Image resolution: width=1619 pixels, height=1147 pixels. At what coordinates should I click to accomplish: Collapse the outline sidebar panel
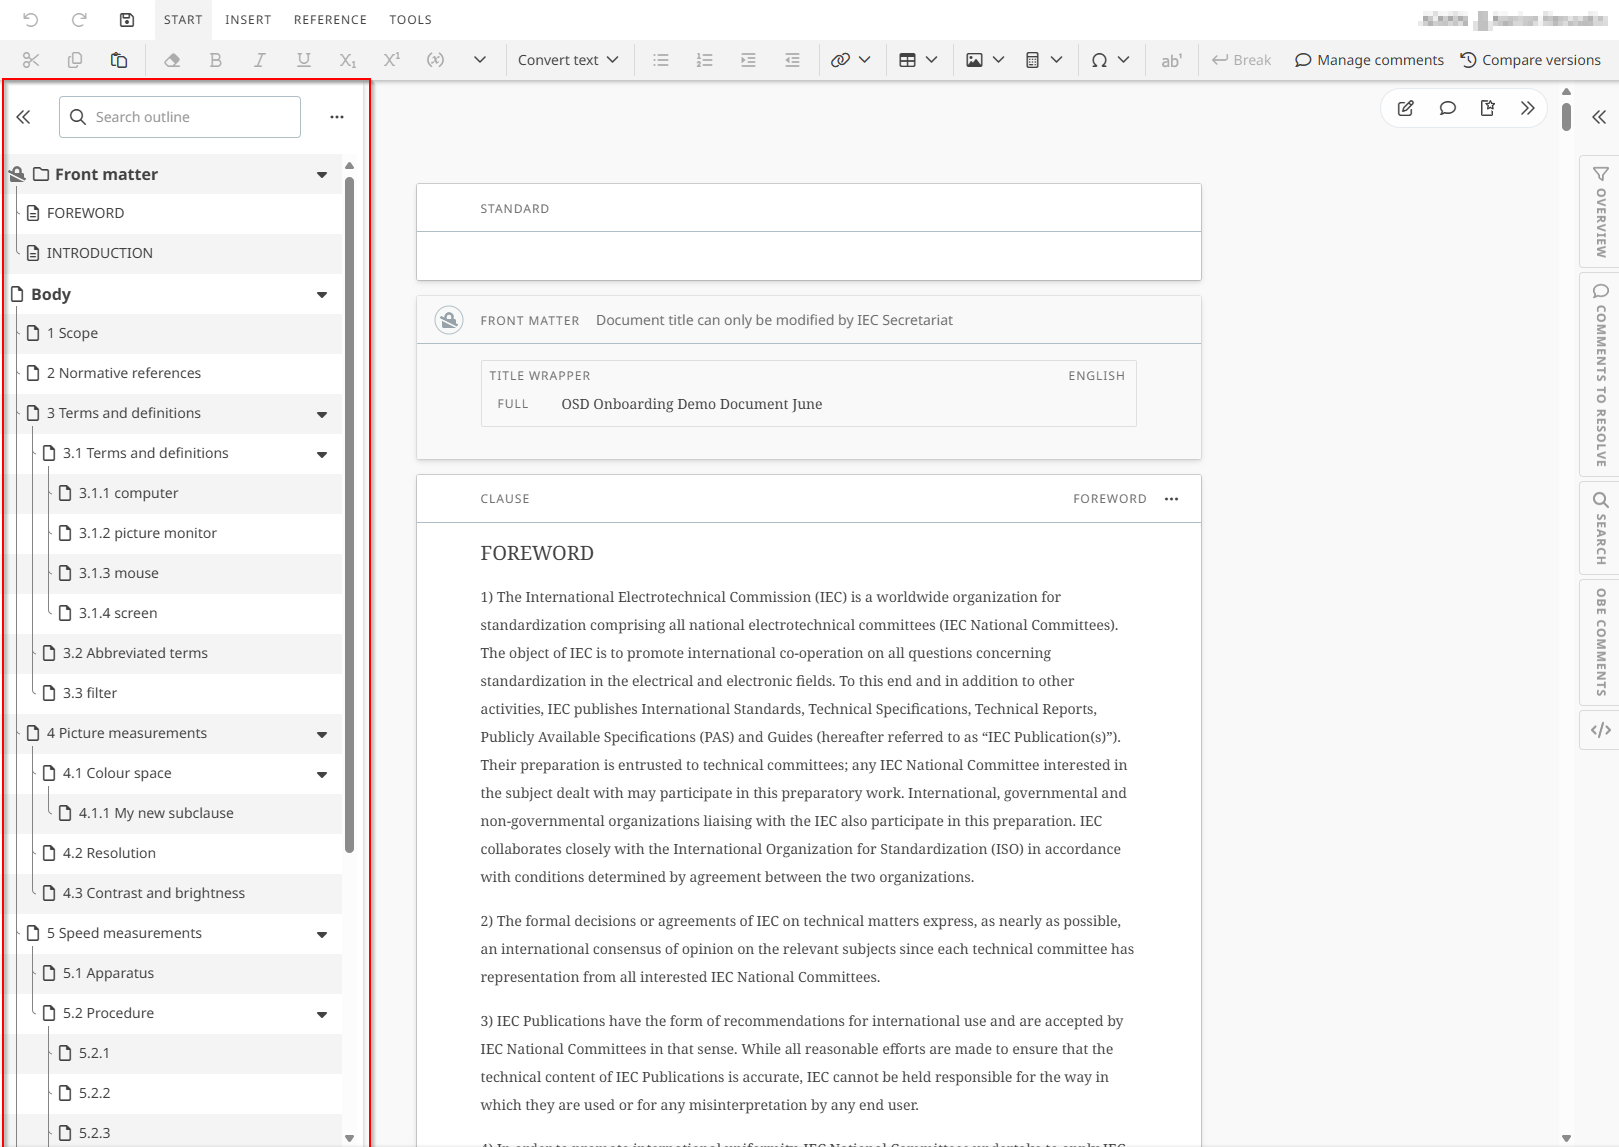tap(24, 117)
